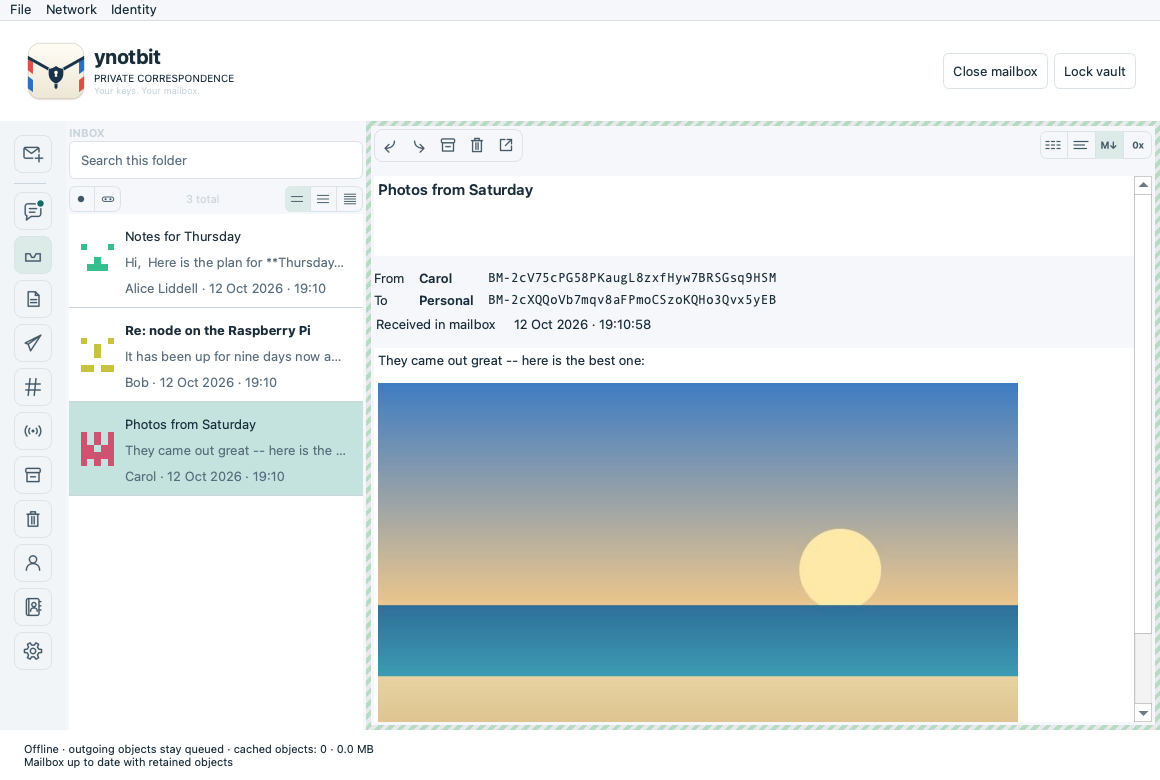1160x780 pixels.
Task: Click in the Search this folder field
Action: point(215,161)
